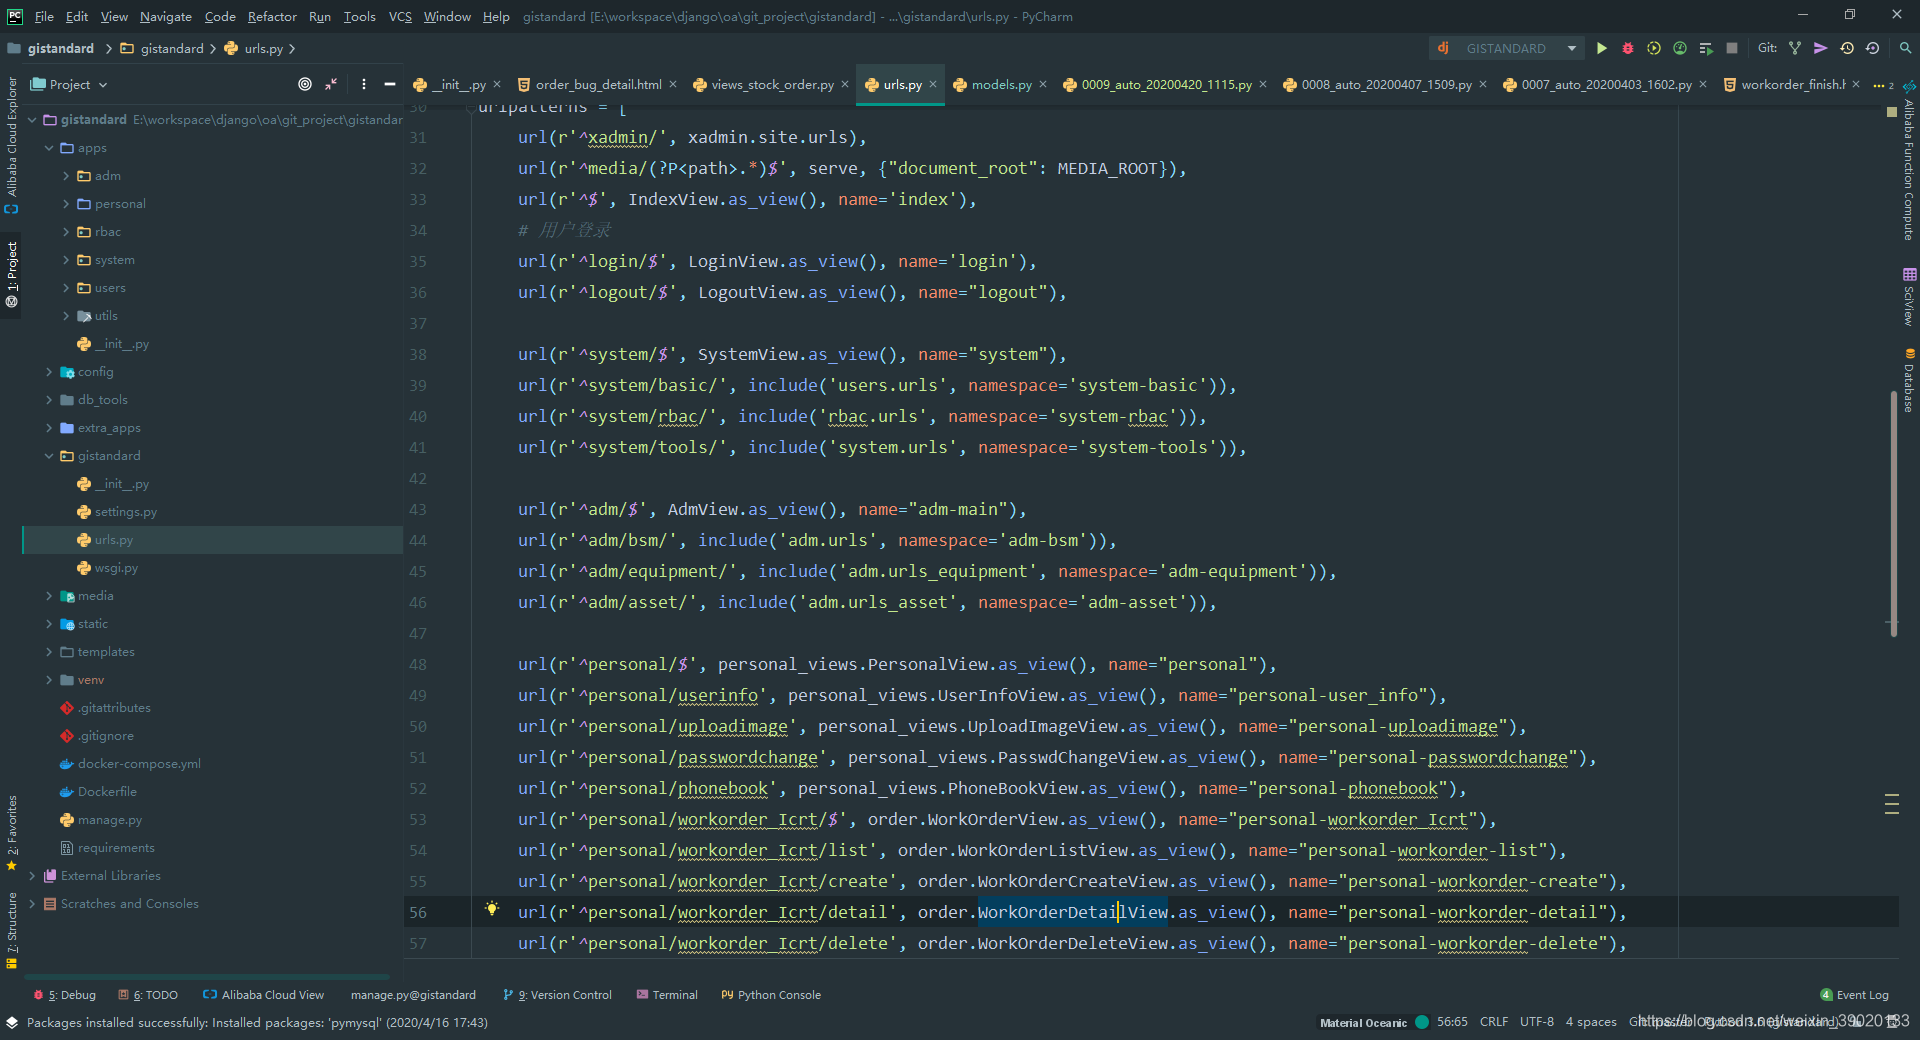The image size is (1920, 1040).
Task: Show Git history clock icon
Action: [x=1847, y=48]
